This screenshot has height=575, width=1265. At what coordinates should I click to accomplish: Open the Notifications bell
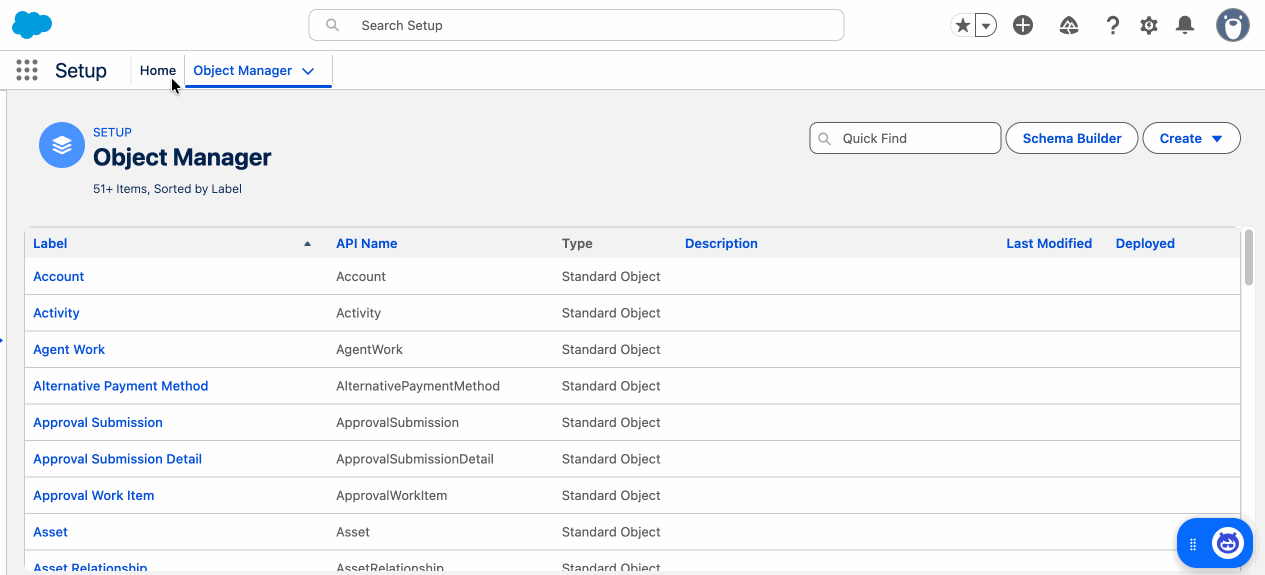pyautogui.click(x=1185, y=25)
